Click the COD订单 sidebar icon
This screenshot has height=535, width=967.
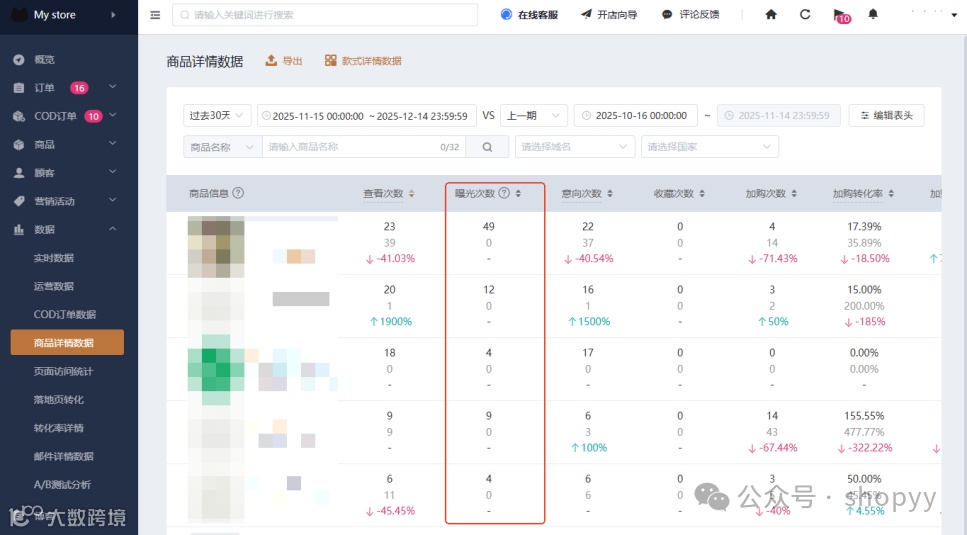(19, 116)
